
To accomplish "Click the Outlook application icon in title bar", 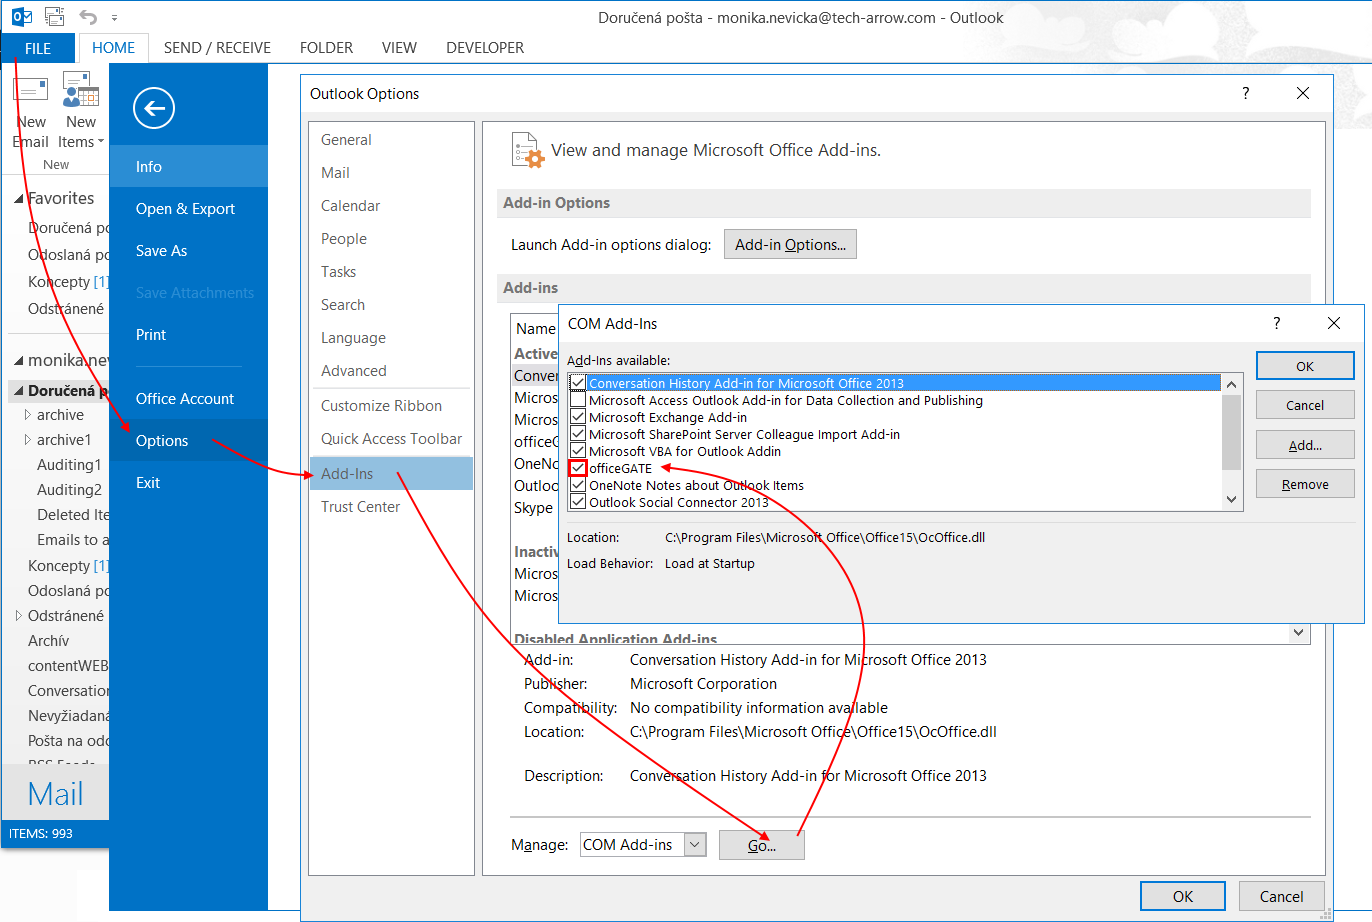I will point(18,17).
